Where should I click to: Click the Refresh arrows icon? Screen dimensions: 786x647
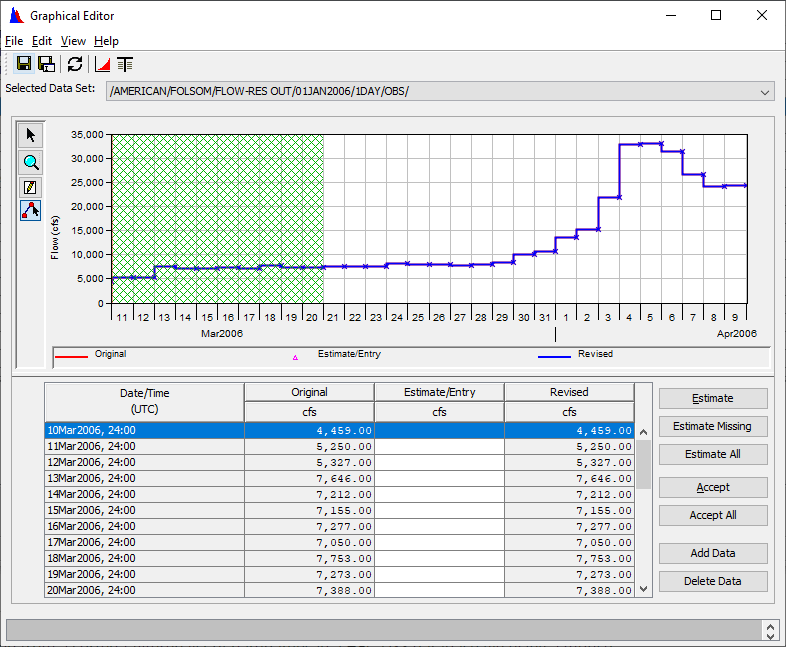click(75, 64)
